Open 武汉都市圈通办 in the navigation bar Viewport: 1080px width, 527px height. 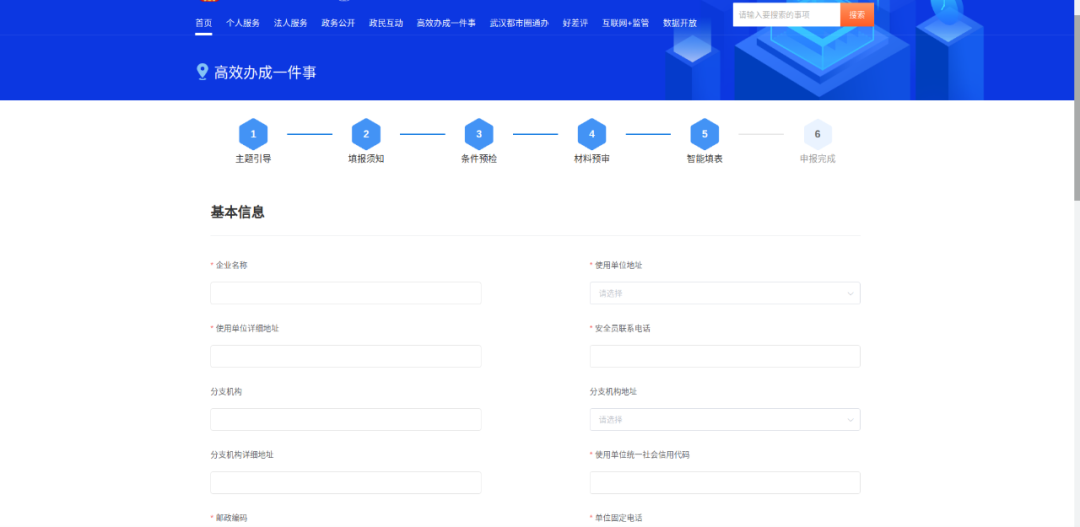pyautogui.click(x=519, y=23)
